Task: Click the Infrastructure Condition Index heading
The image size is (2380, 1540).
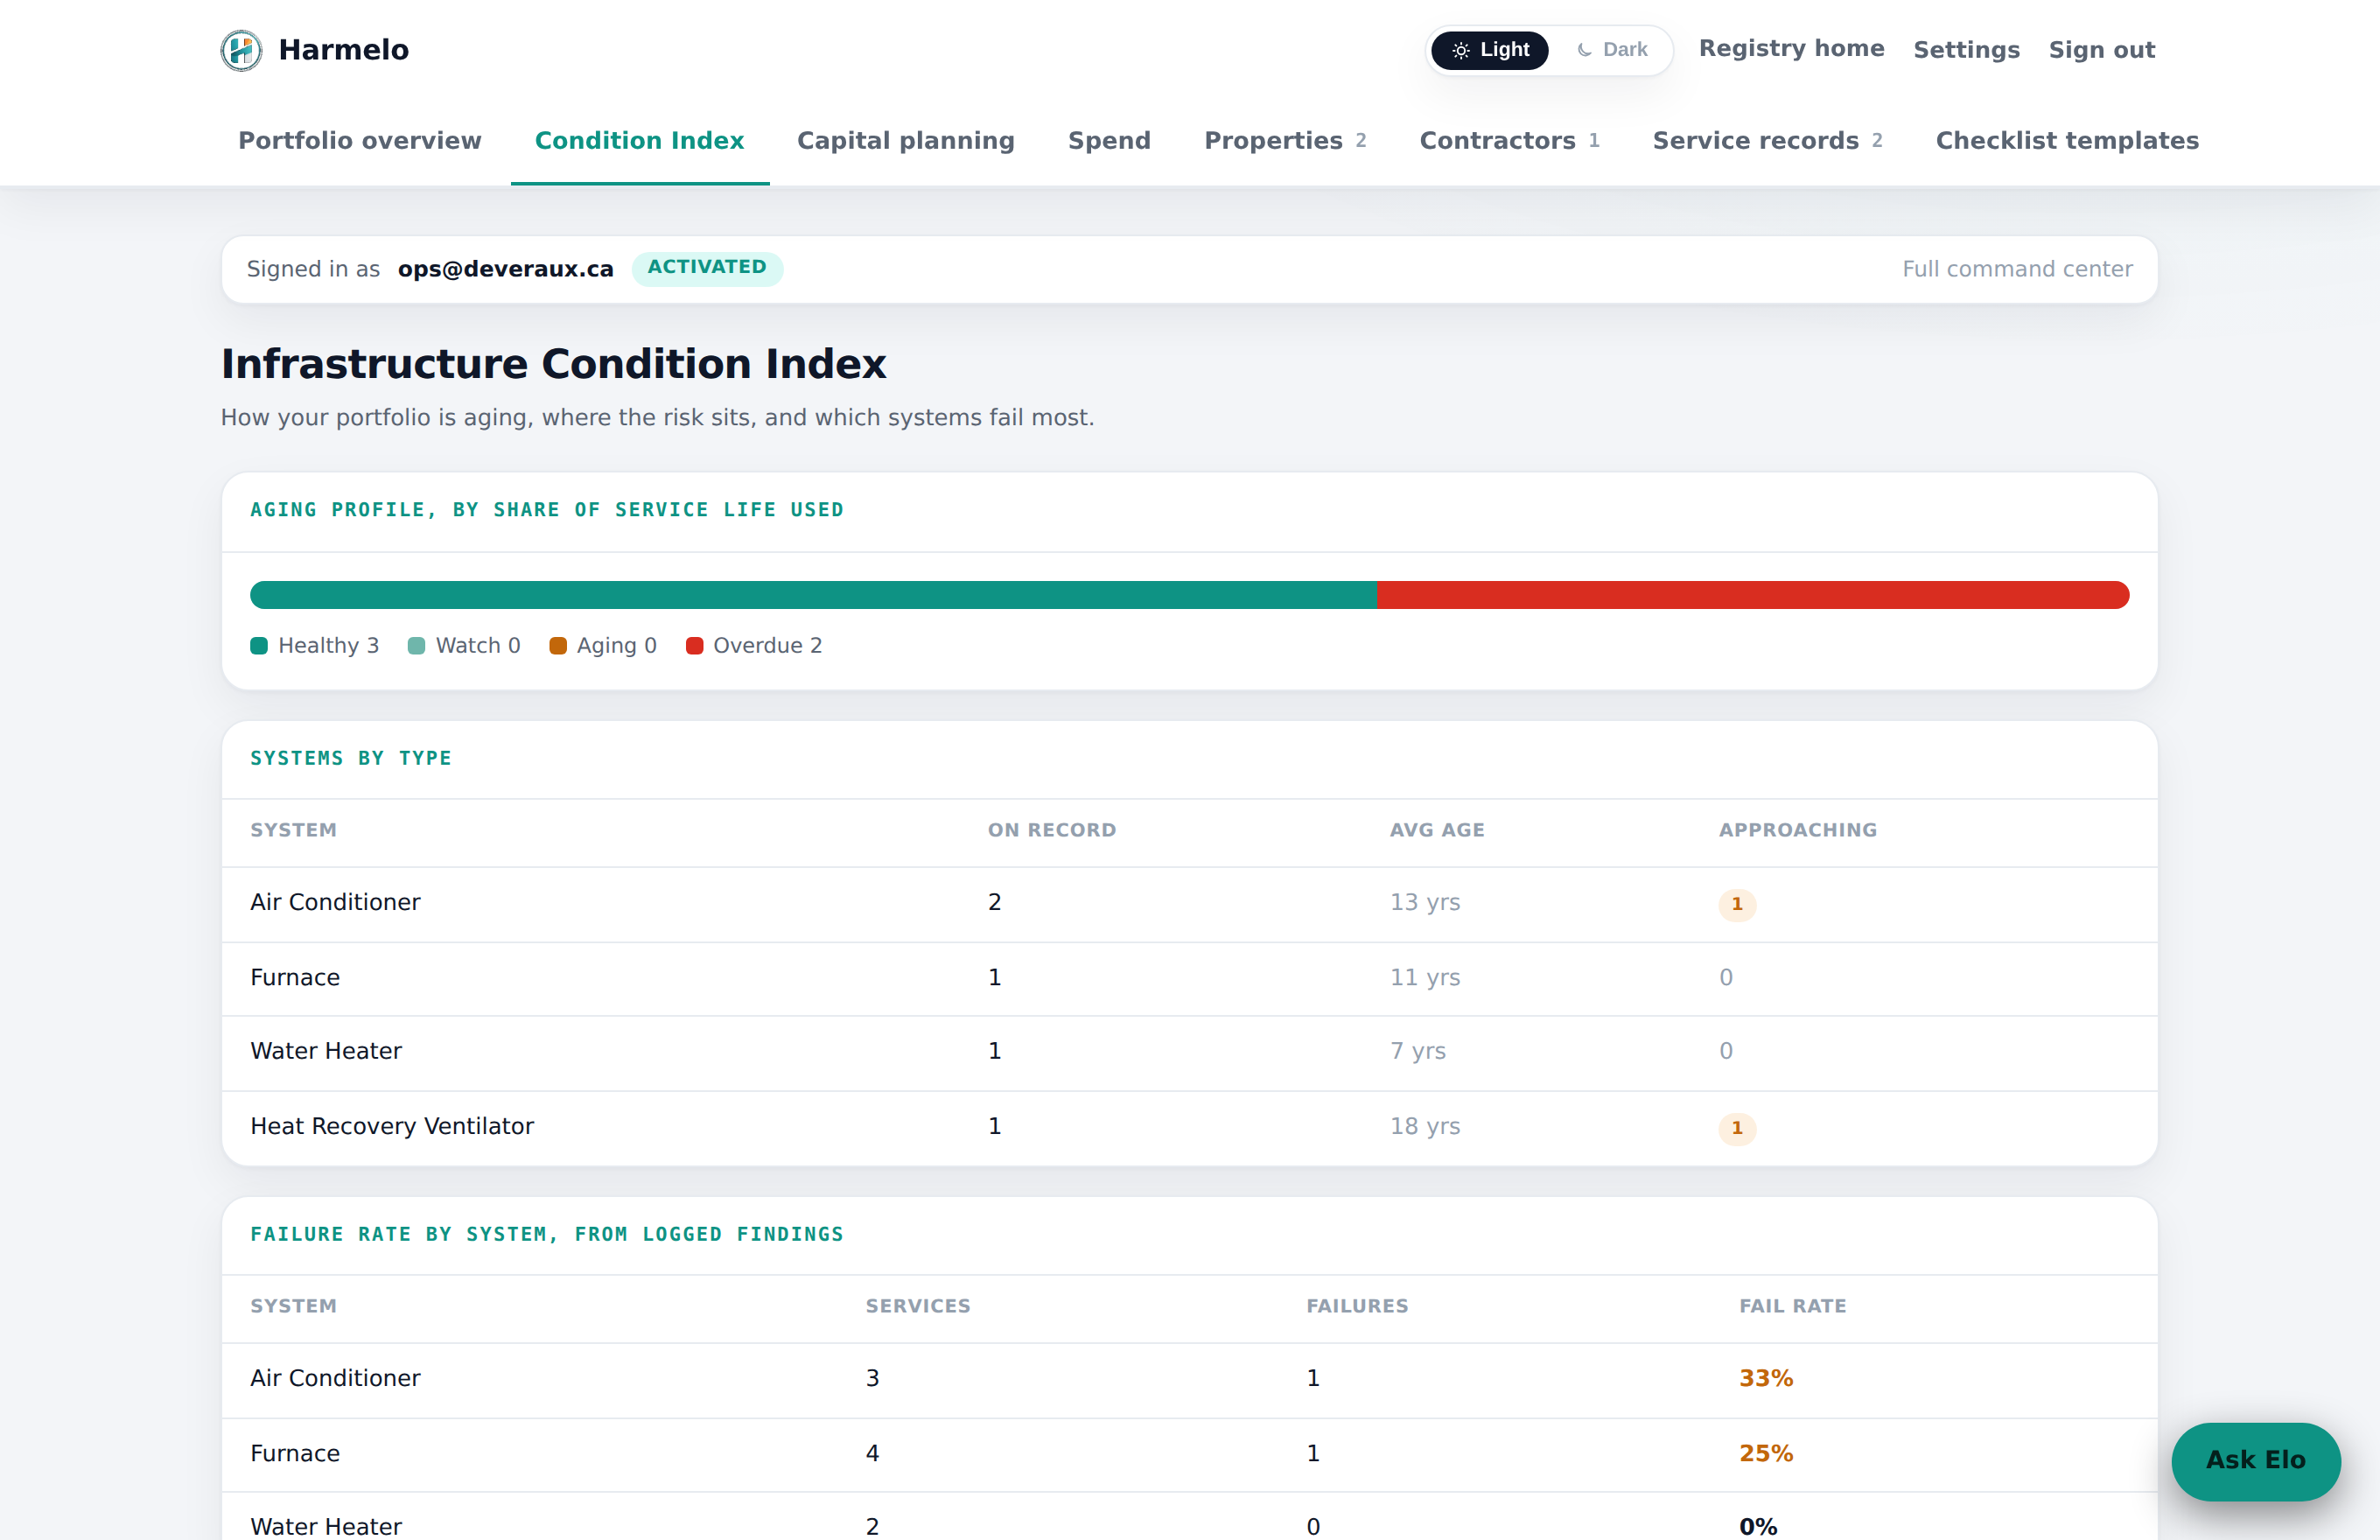Action: [553, 364]
